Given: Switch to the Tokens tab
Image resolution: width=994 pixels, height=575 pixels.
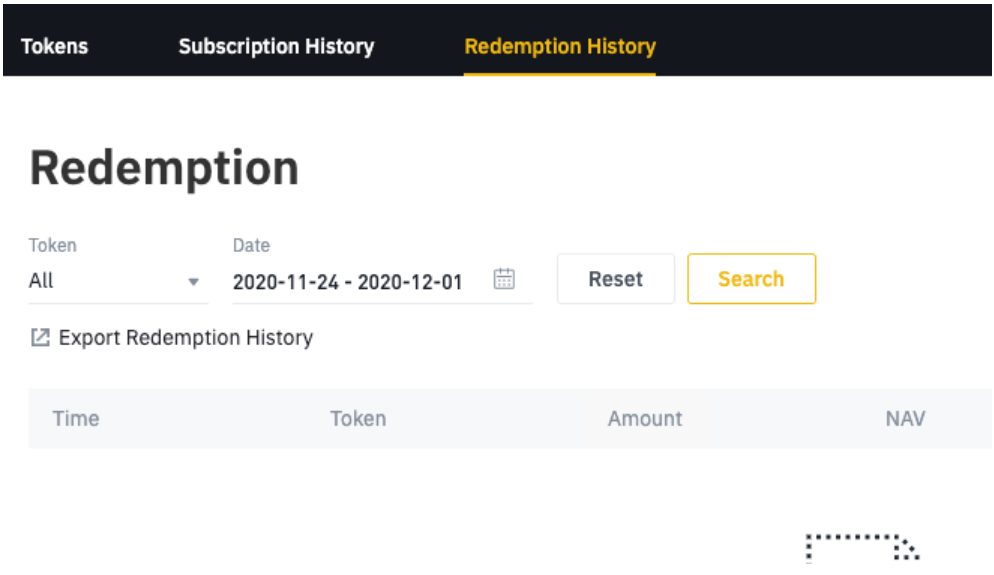Looking at the screenshot, I should point(55,46).
